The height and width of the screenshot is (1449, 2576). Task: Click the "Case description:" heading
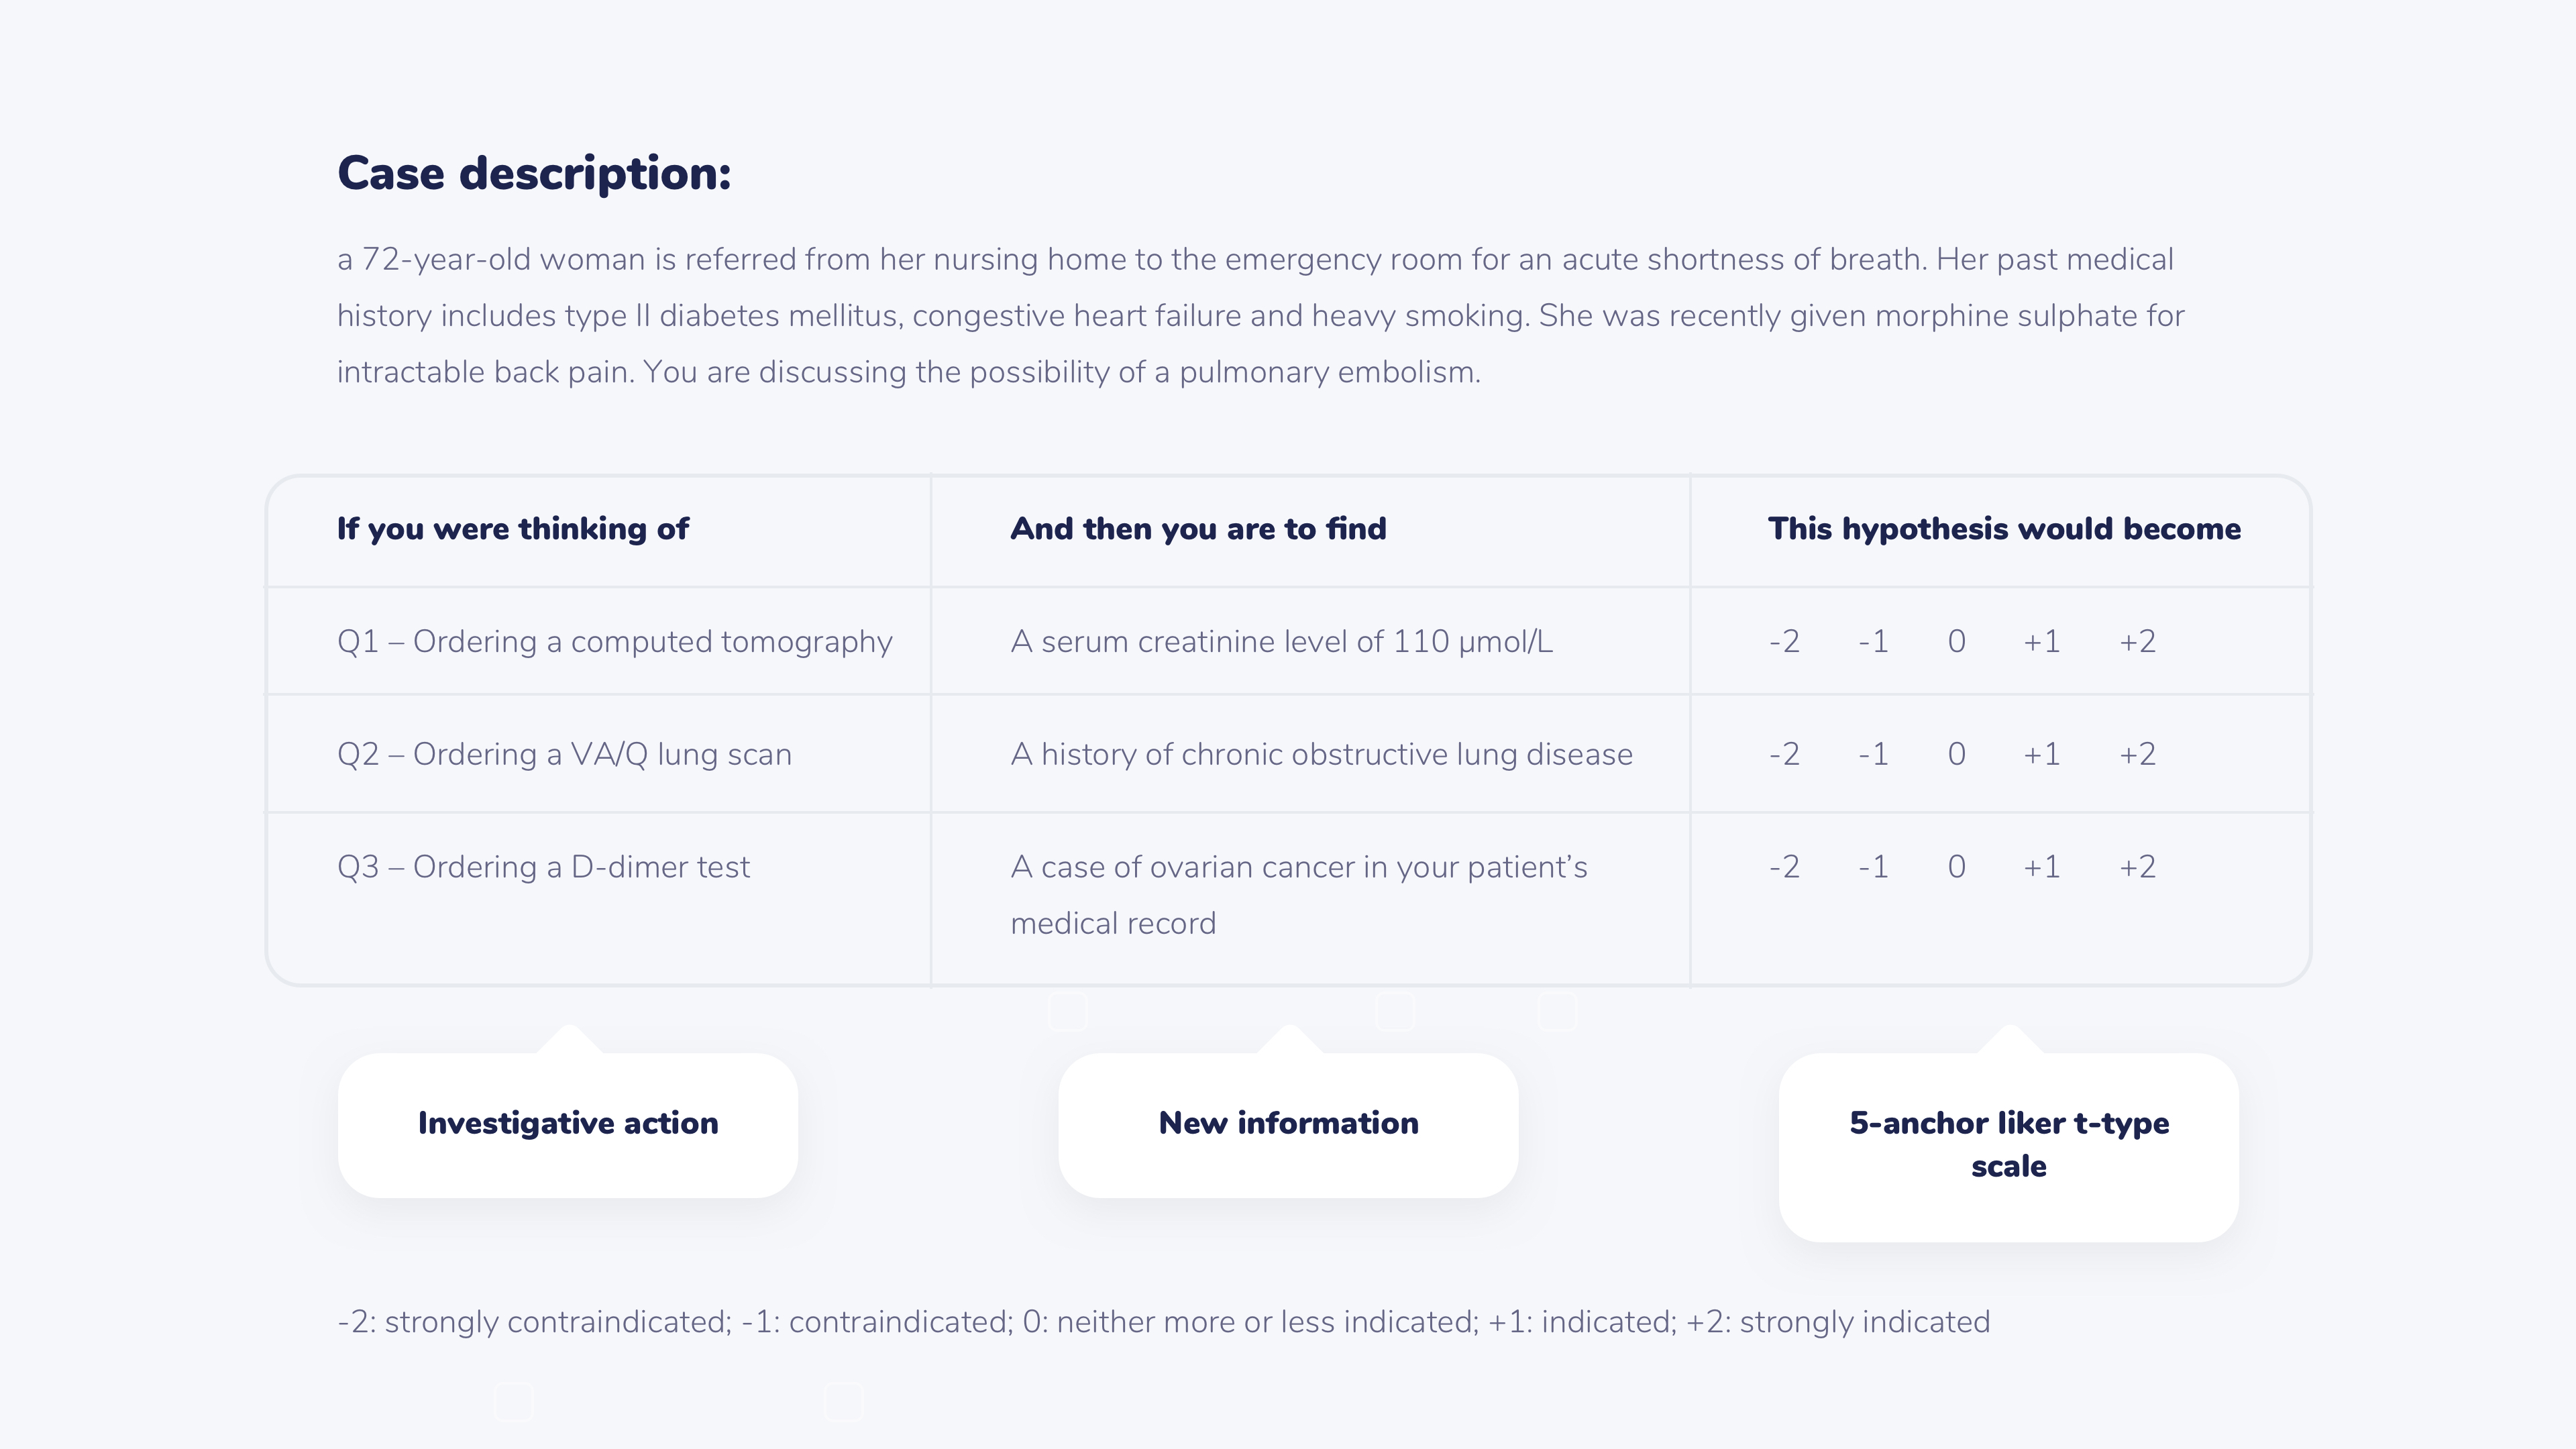click(534, 174)
